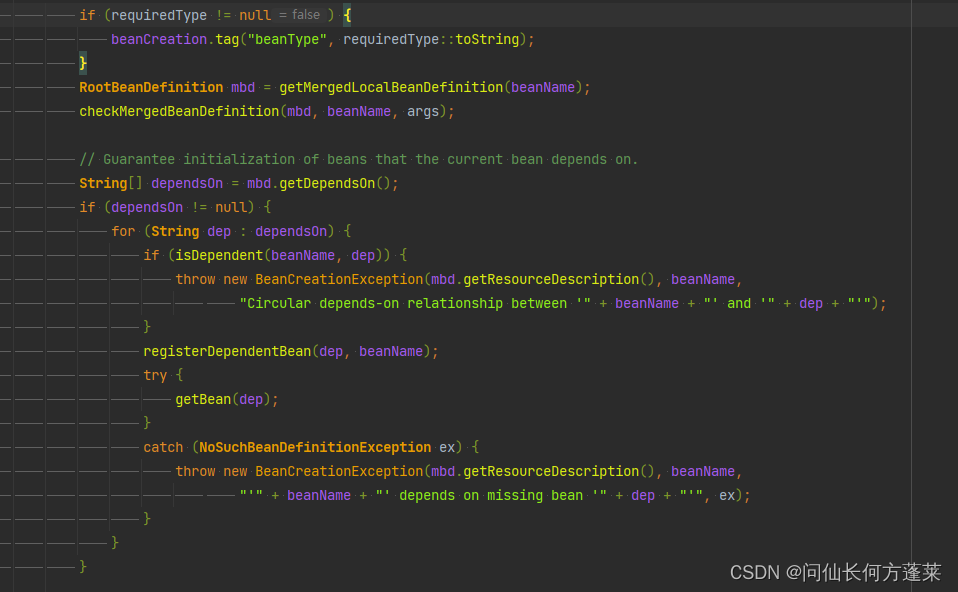Click the 'catch' keyword
The width and height of the screenshot is (958, 592).
tap(163, 447)
